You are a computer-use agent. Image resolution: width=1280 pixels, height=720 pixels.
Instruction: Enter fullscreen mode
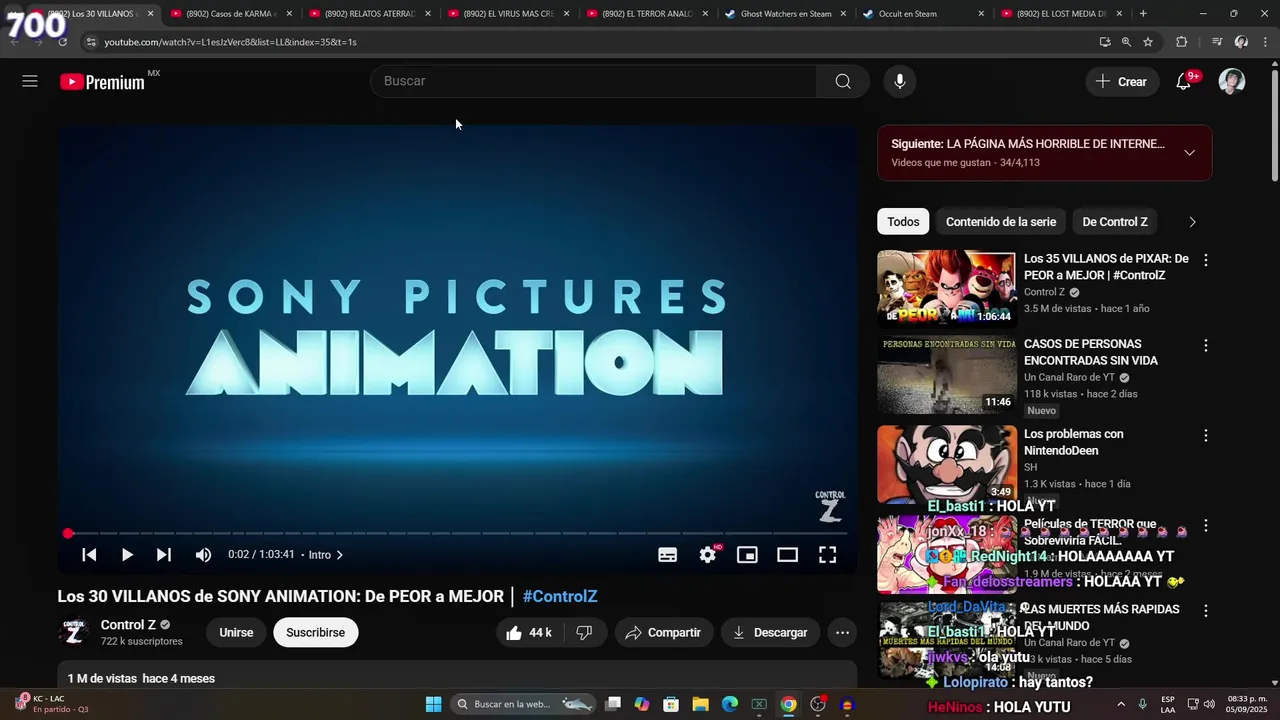(x=827, y=555)
